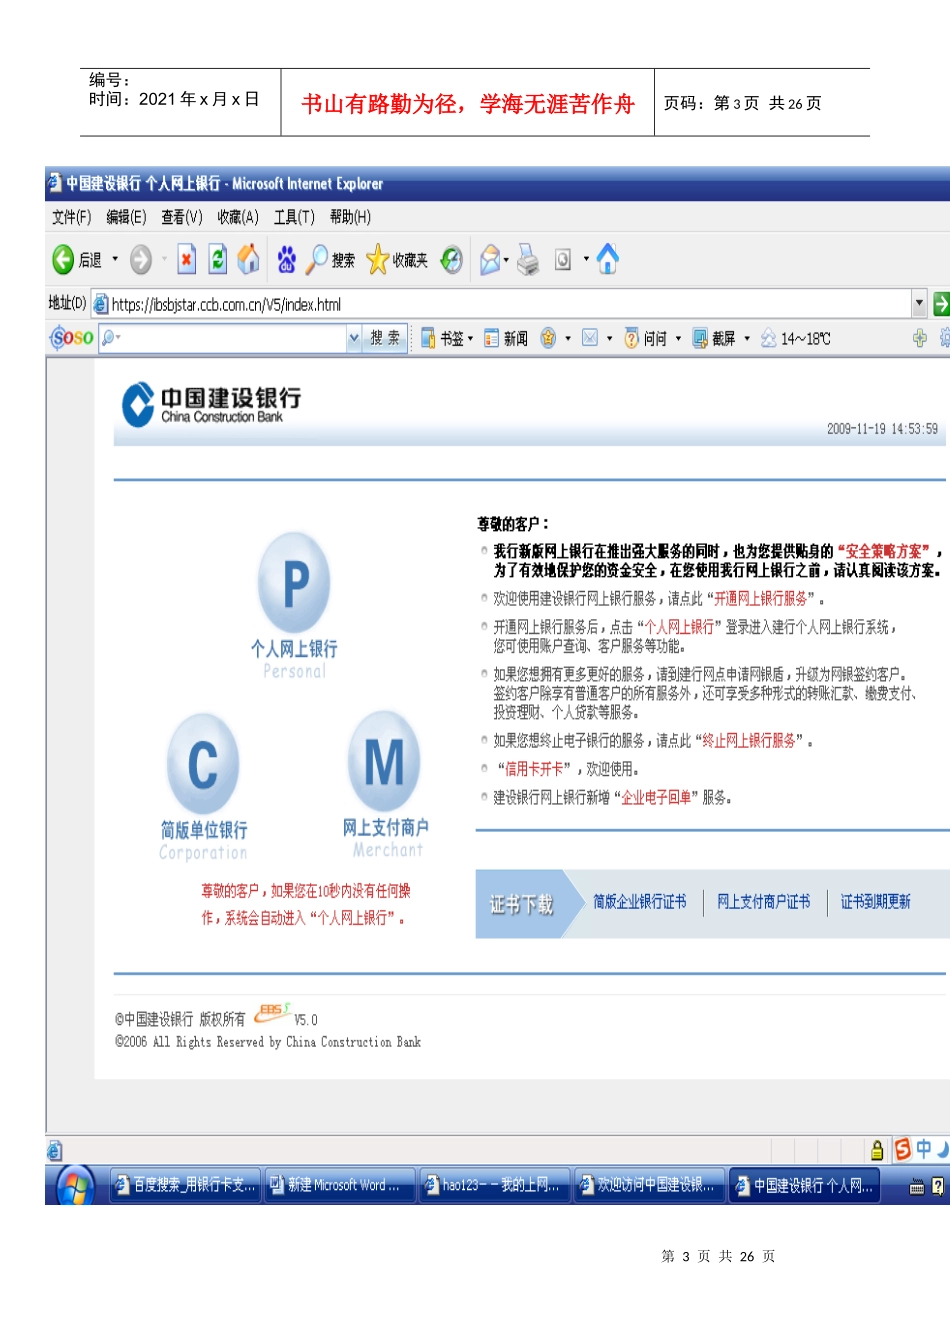Image resolution: width=950 pixels, height=1344 pixels.
Task: Click the China Construction Bank logo
Action: coord(211,405)
